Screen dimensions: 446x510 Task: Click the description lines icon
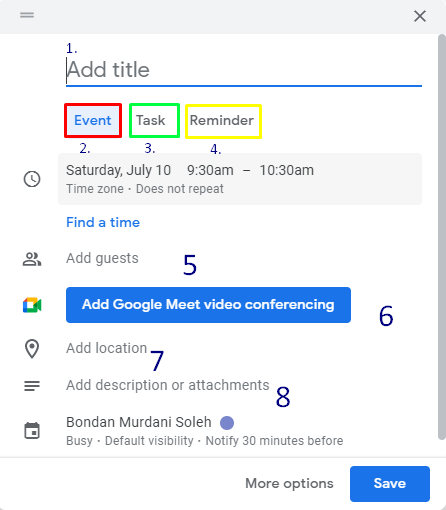pyautogui.click(x=32, y=386)
